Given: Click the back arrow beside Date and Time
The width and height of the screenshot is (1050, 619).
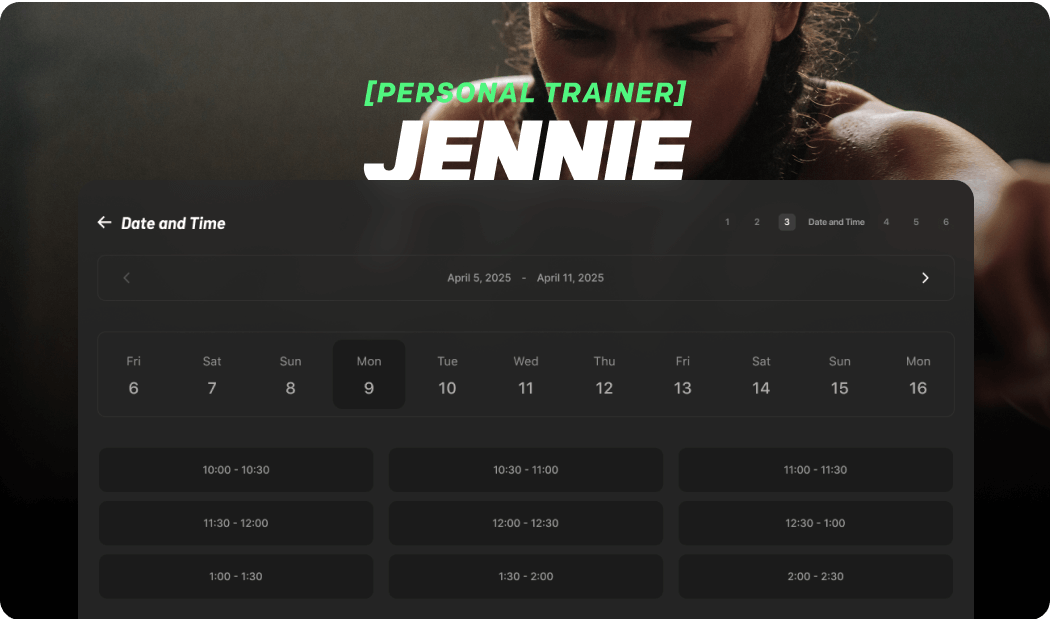Looking at the screenshot, I should (104, 223).
